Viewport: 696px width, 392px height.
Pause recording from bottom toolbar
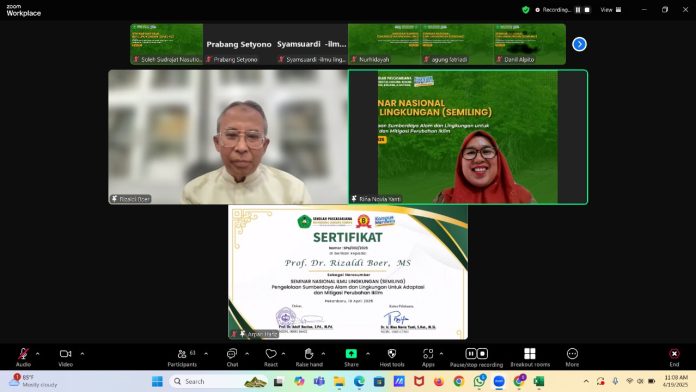point(471,353)
